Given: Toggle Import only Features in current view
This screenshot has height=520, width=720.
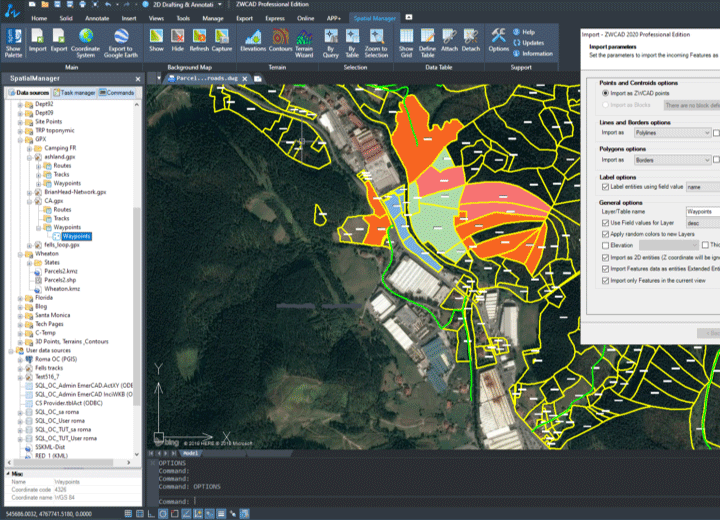Looking at the screenshot, I should tap(605, 281).
